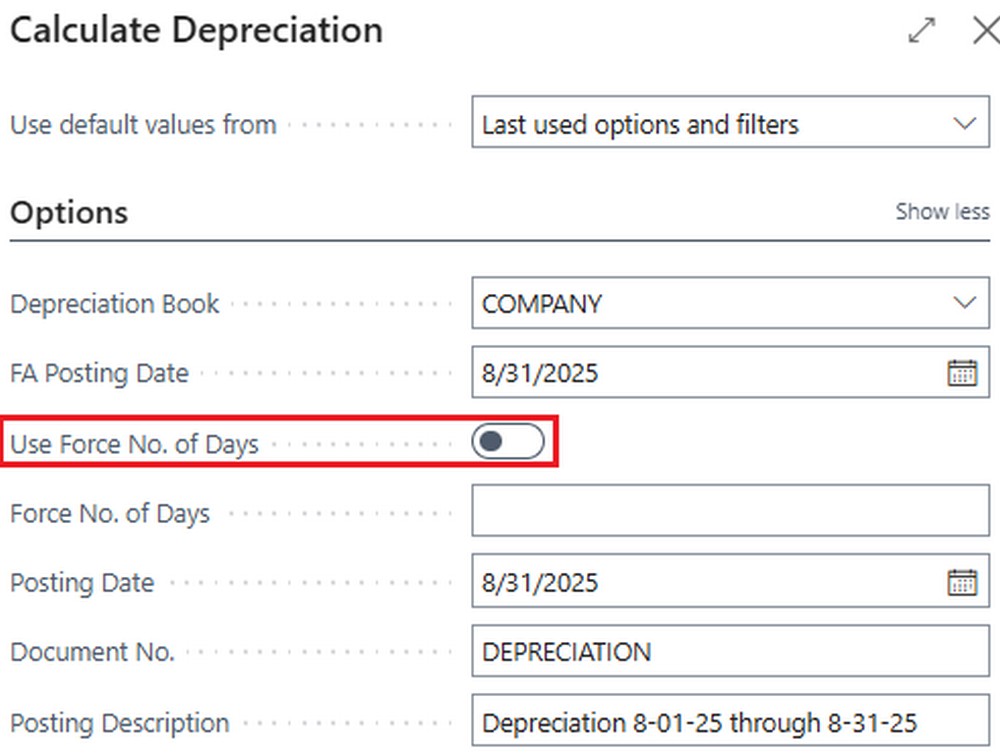Open the Depreciation Book dropdown chevron
The height and width of the screenshot is (754, 1000).
pos(963,303)
